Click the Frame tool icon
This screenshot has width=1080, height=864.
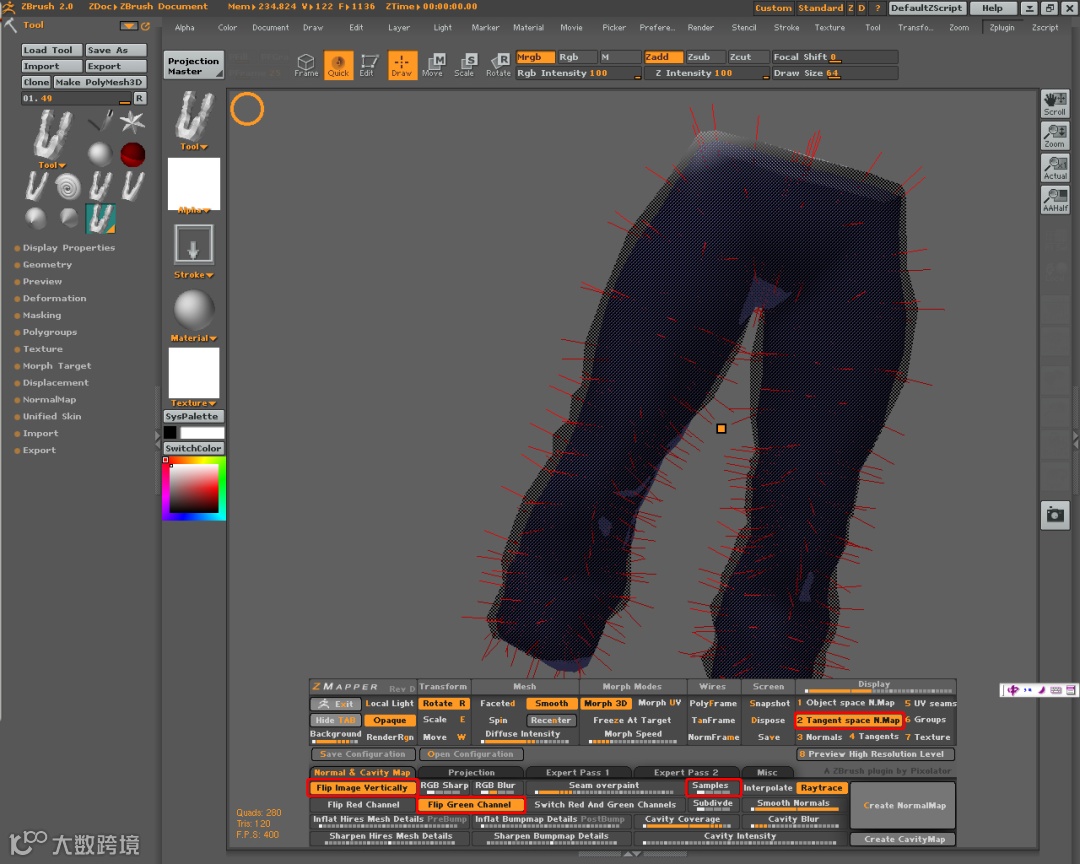click(306, 65)
